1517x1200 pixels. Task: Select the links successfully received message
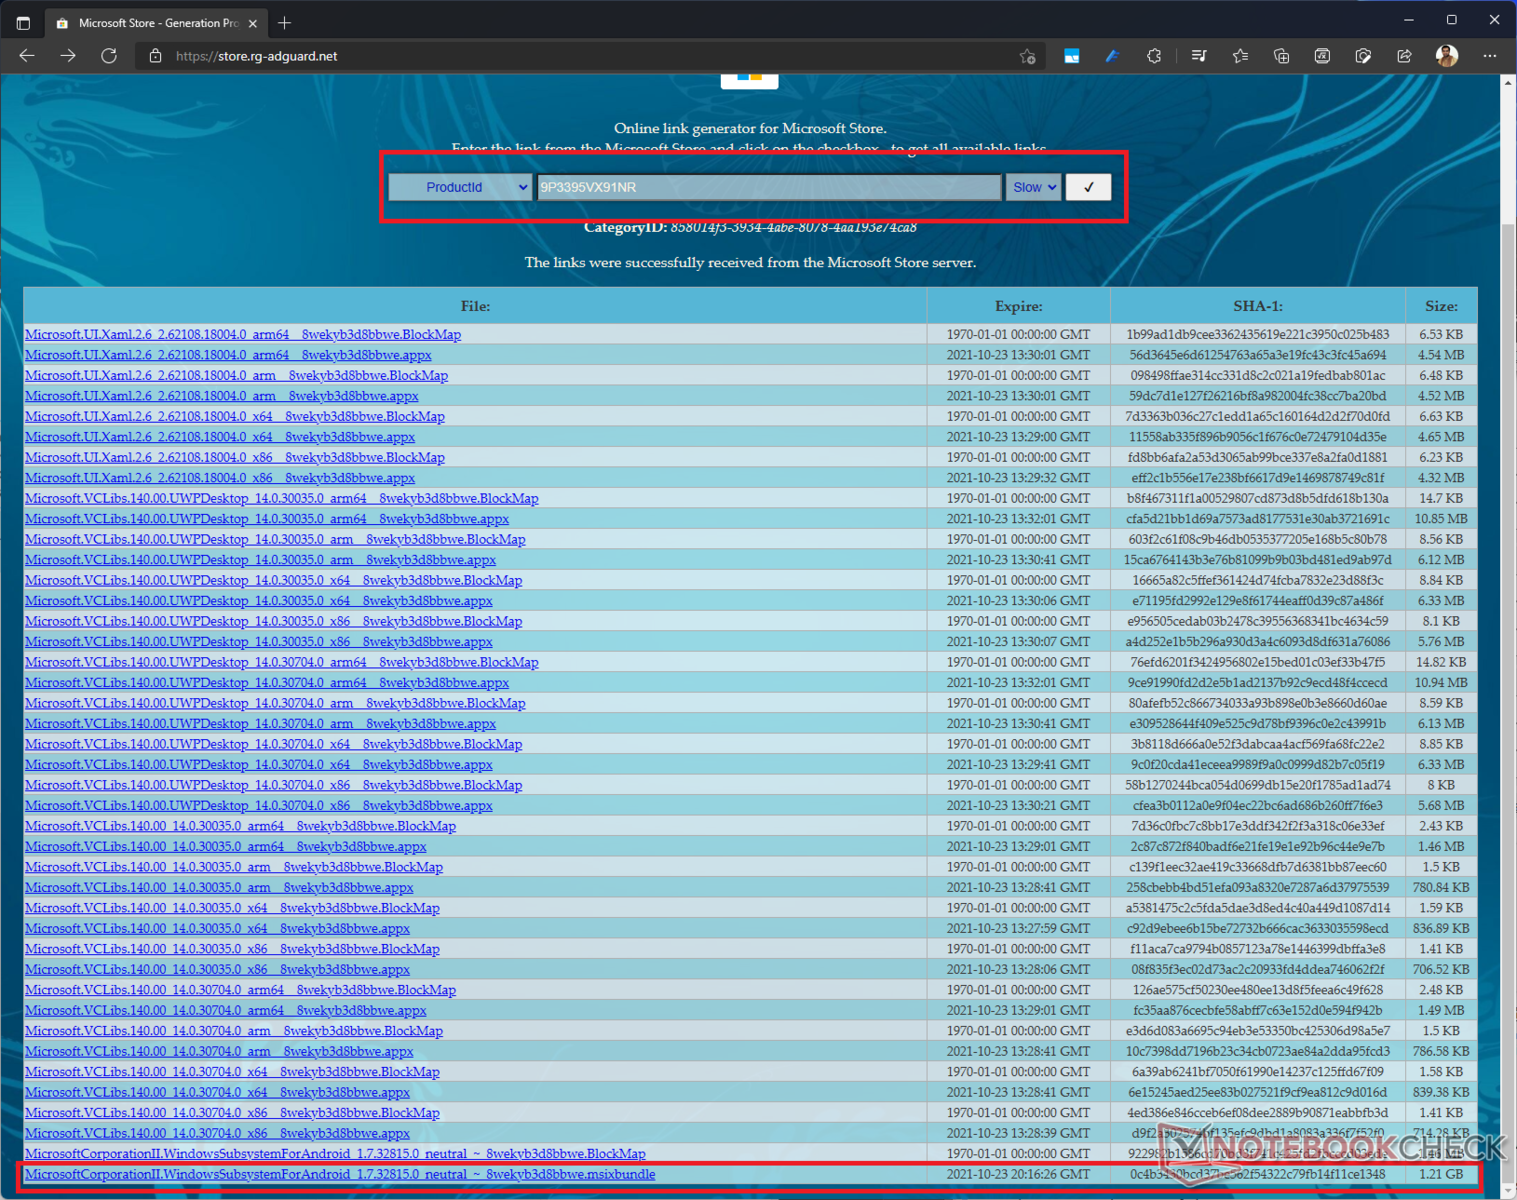click(750, 263)
